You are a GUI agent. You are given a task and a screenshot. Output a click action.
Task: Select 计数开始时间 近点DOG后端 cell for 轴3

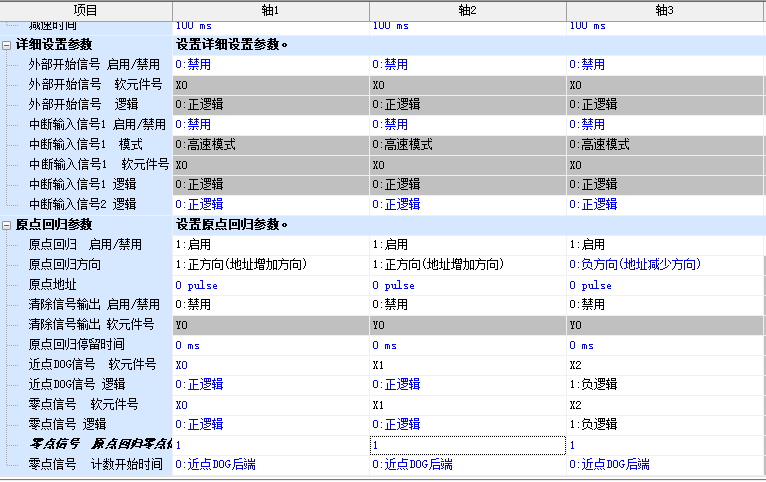(664, 465)
